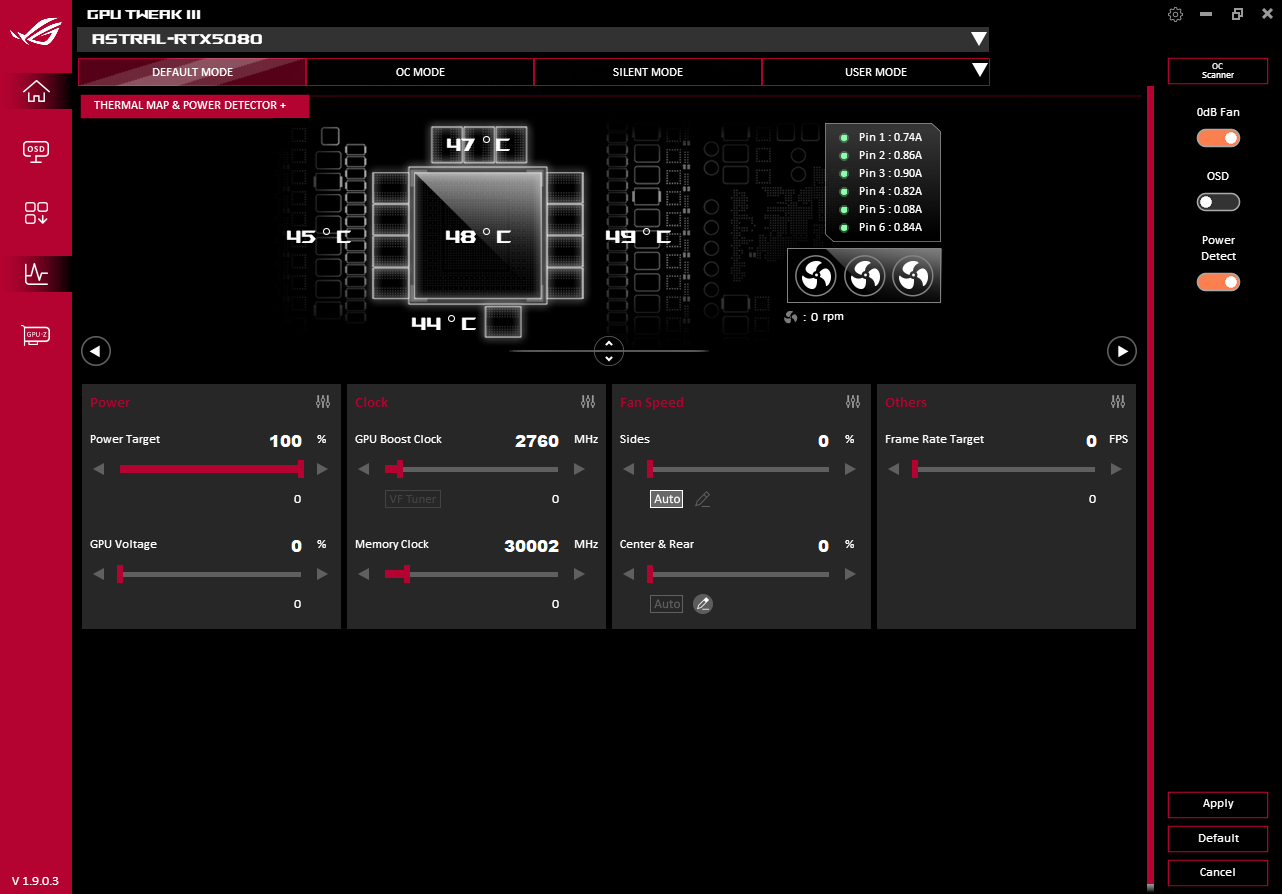The height and width of the screenshot is (894, 1282).
Task: Edit the Center & Rear fan curve
Action: tap(703, 604)
